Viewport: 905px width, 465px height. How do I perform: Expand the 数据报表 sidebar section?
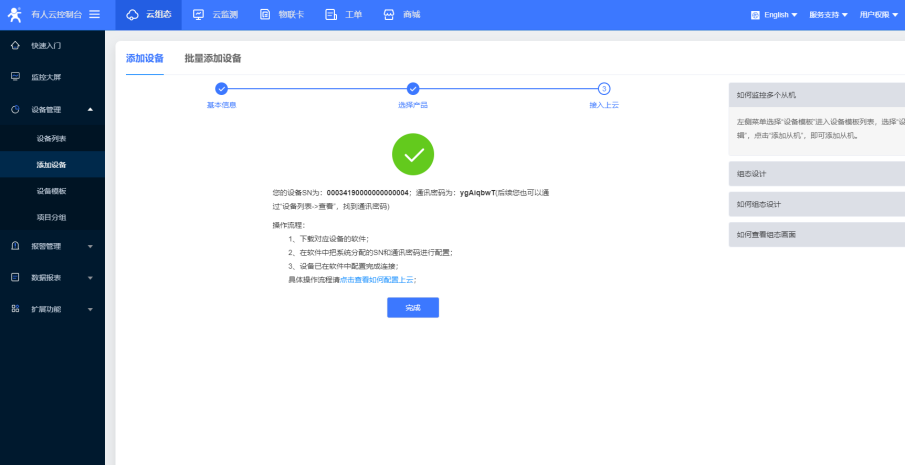(90, 277)
